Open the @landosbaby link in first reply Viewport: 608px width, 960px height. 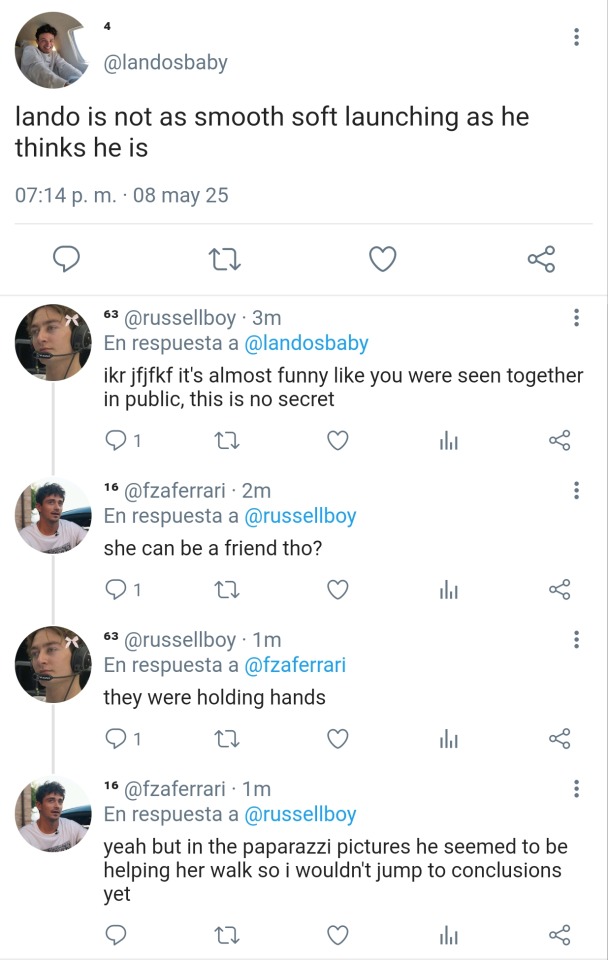pyautogui.click(x=306, y=344)
